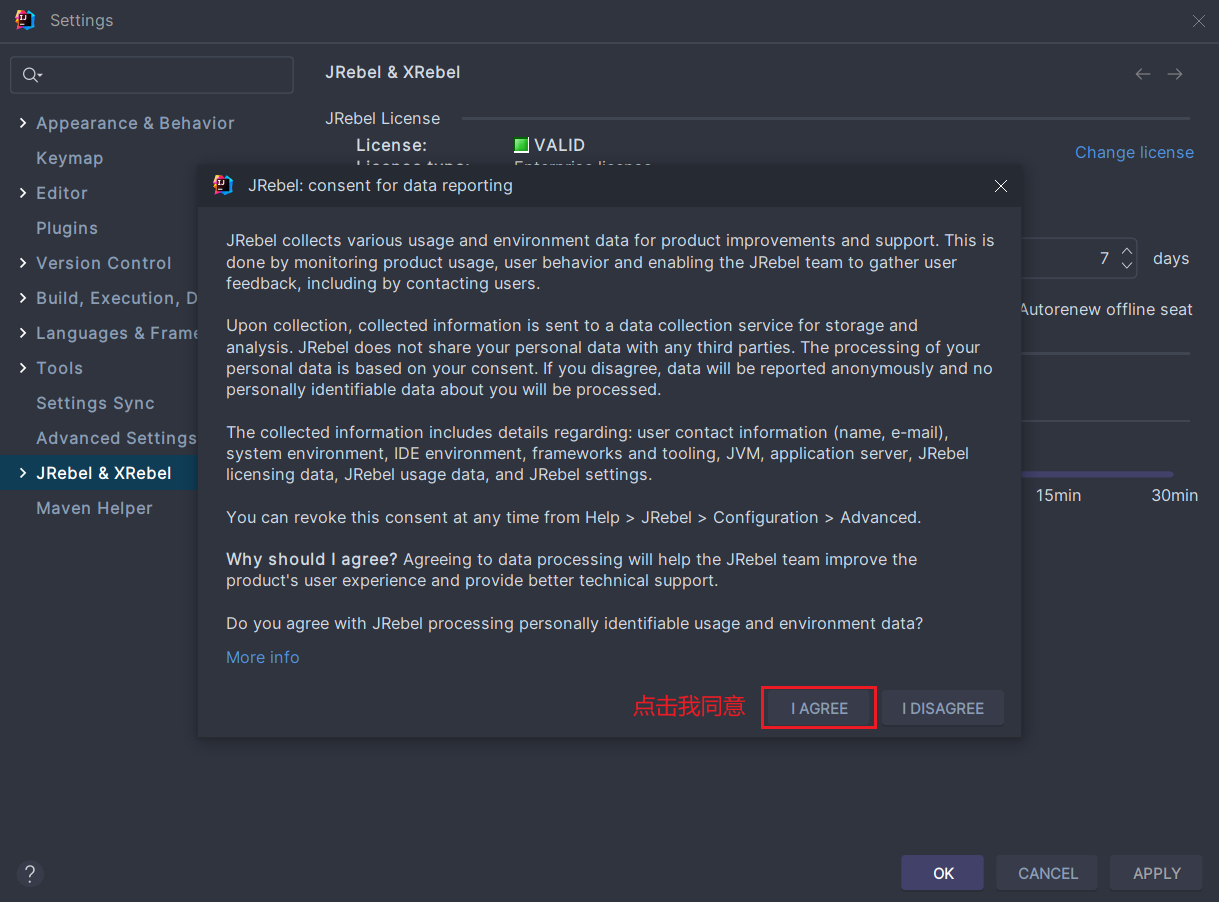Expand the Tools settings node

tap(23, 368)
